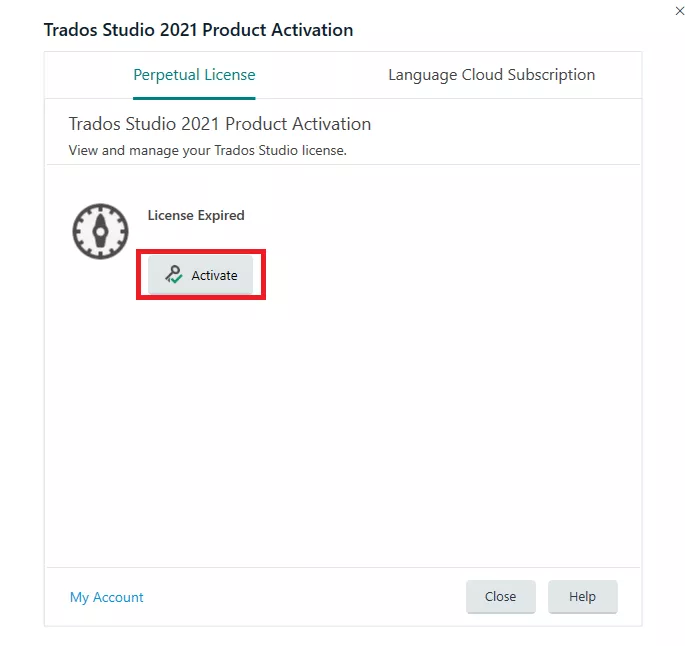
Task: Click the Help button next to Close
Action: [583, 597]
